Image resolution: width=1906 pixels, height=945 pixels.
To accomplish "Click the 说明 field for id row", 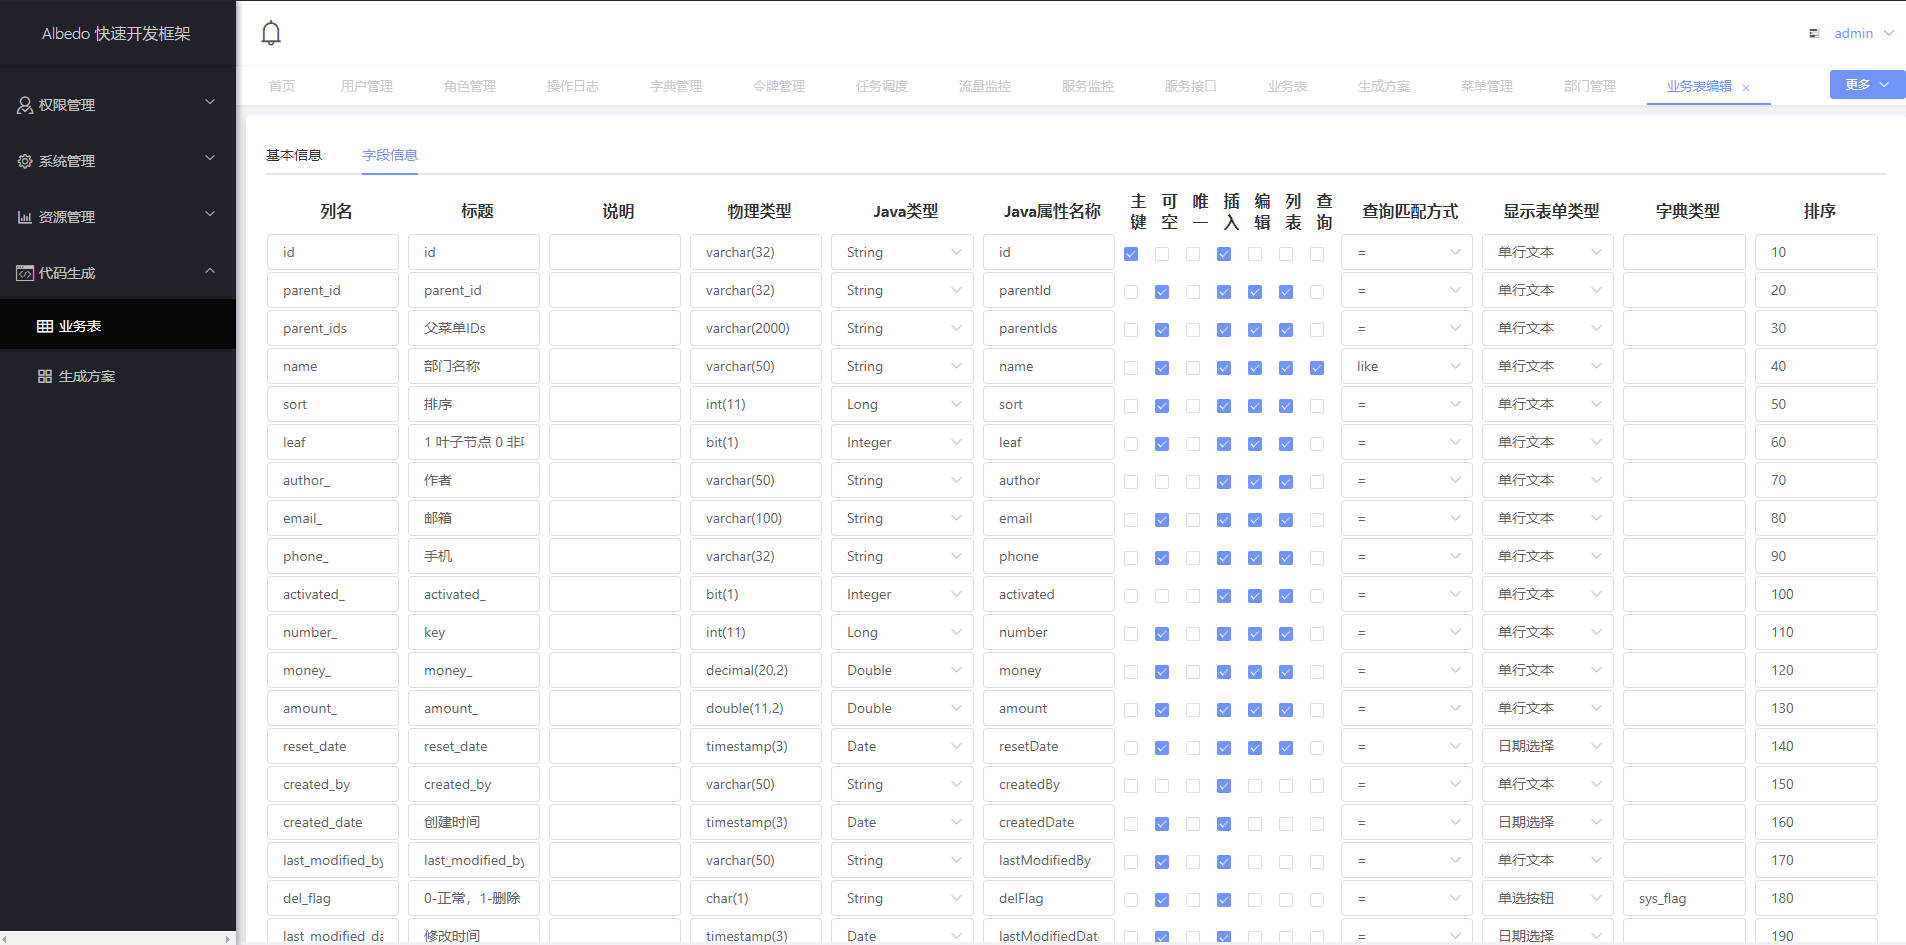I will (x=615, y=252).
